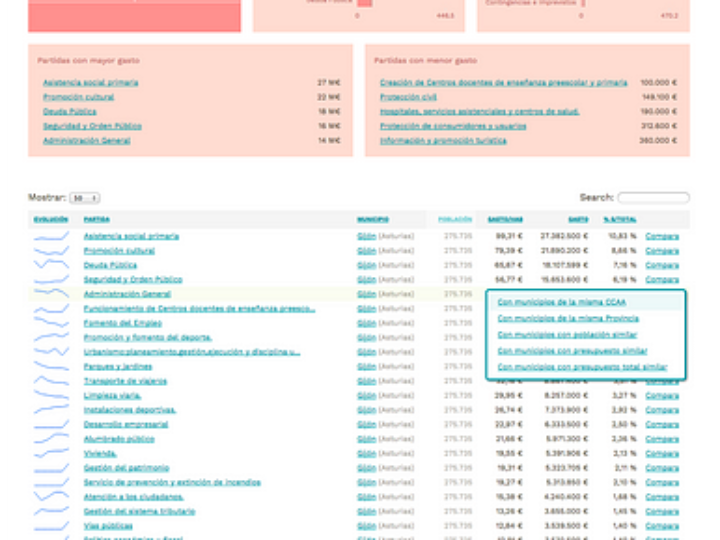Sort by Población column header

click(455, 219)
